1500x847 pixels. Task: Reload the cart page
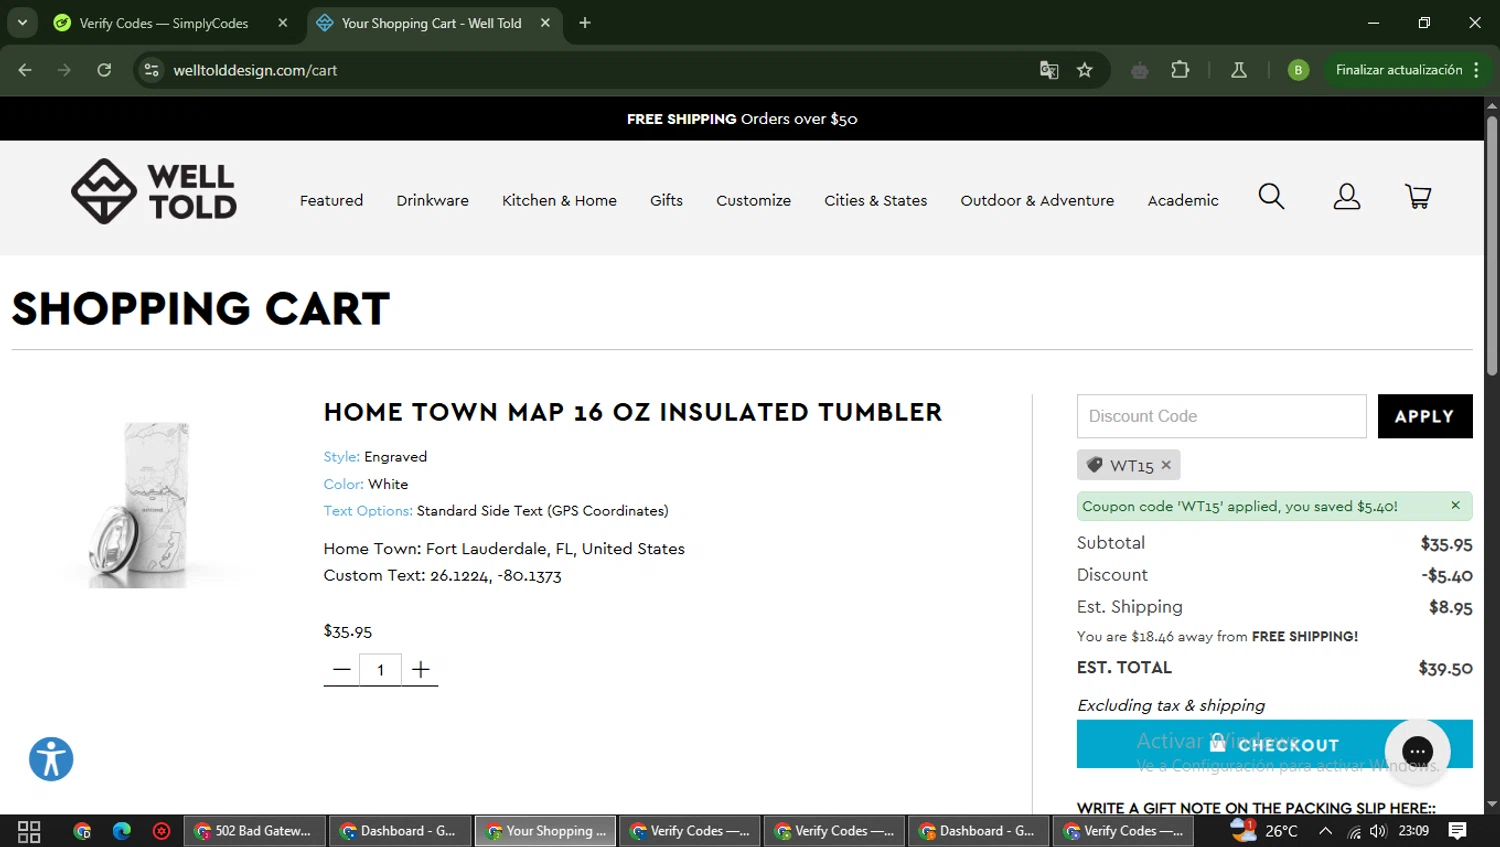tap(104, 70)
